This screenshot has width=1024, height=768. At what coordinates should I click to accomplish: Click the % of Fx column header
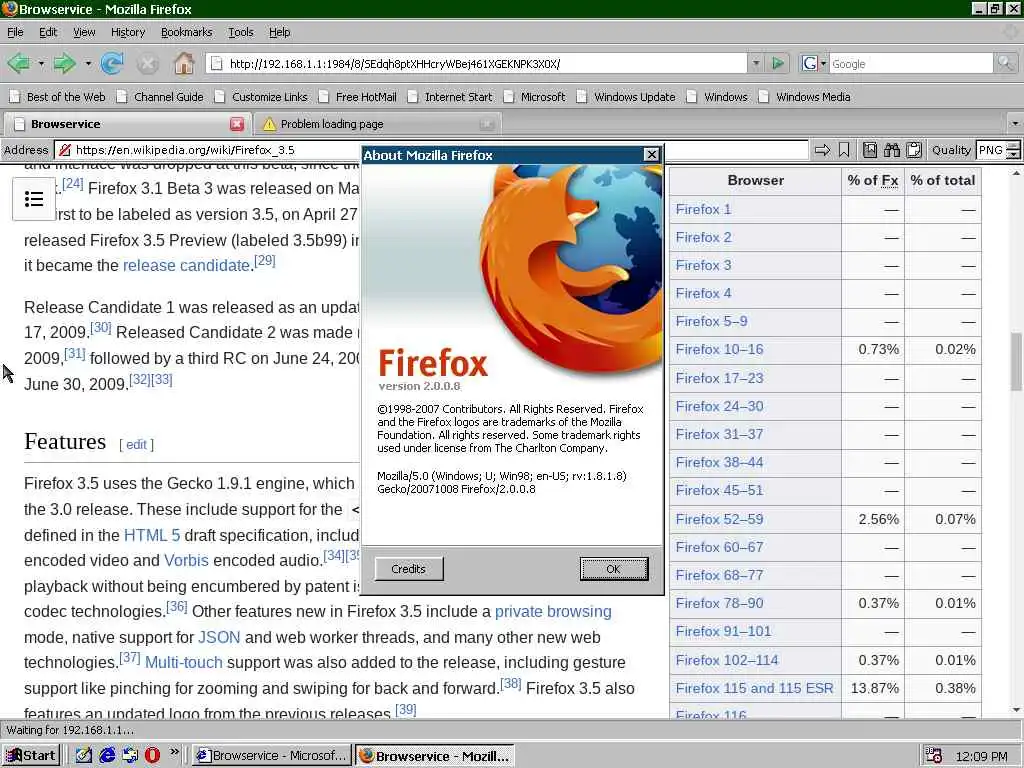[872, 181]
